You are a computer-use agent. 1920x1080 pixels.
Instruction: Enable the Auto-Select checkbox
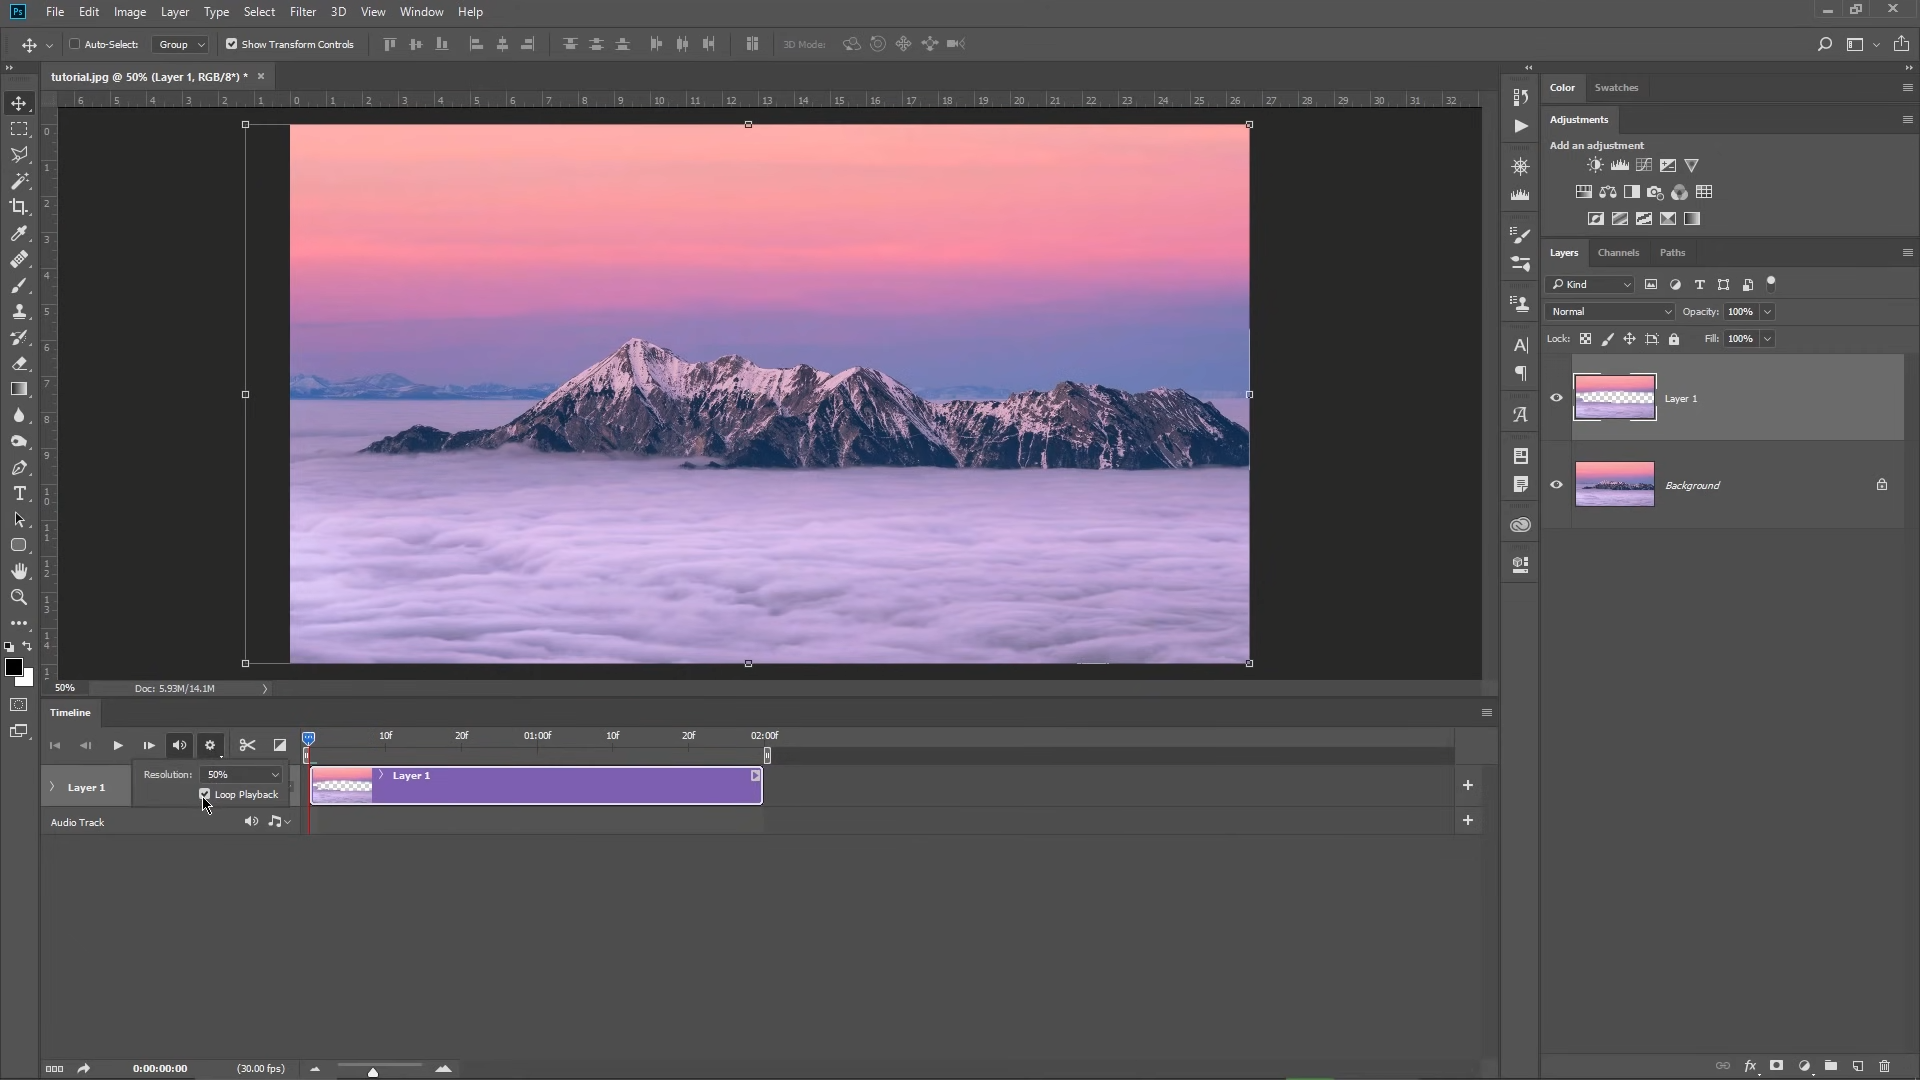click(x=75, y=44)
